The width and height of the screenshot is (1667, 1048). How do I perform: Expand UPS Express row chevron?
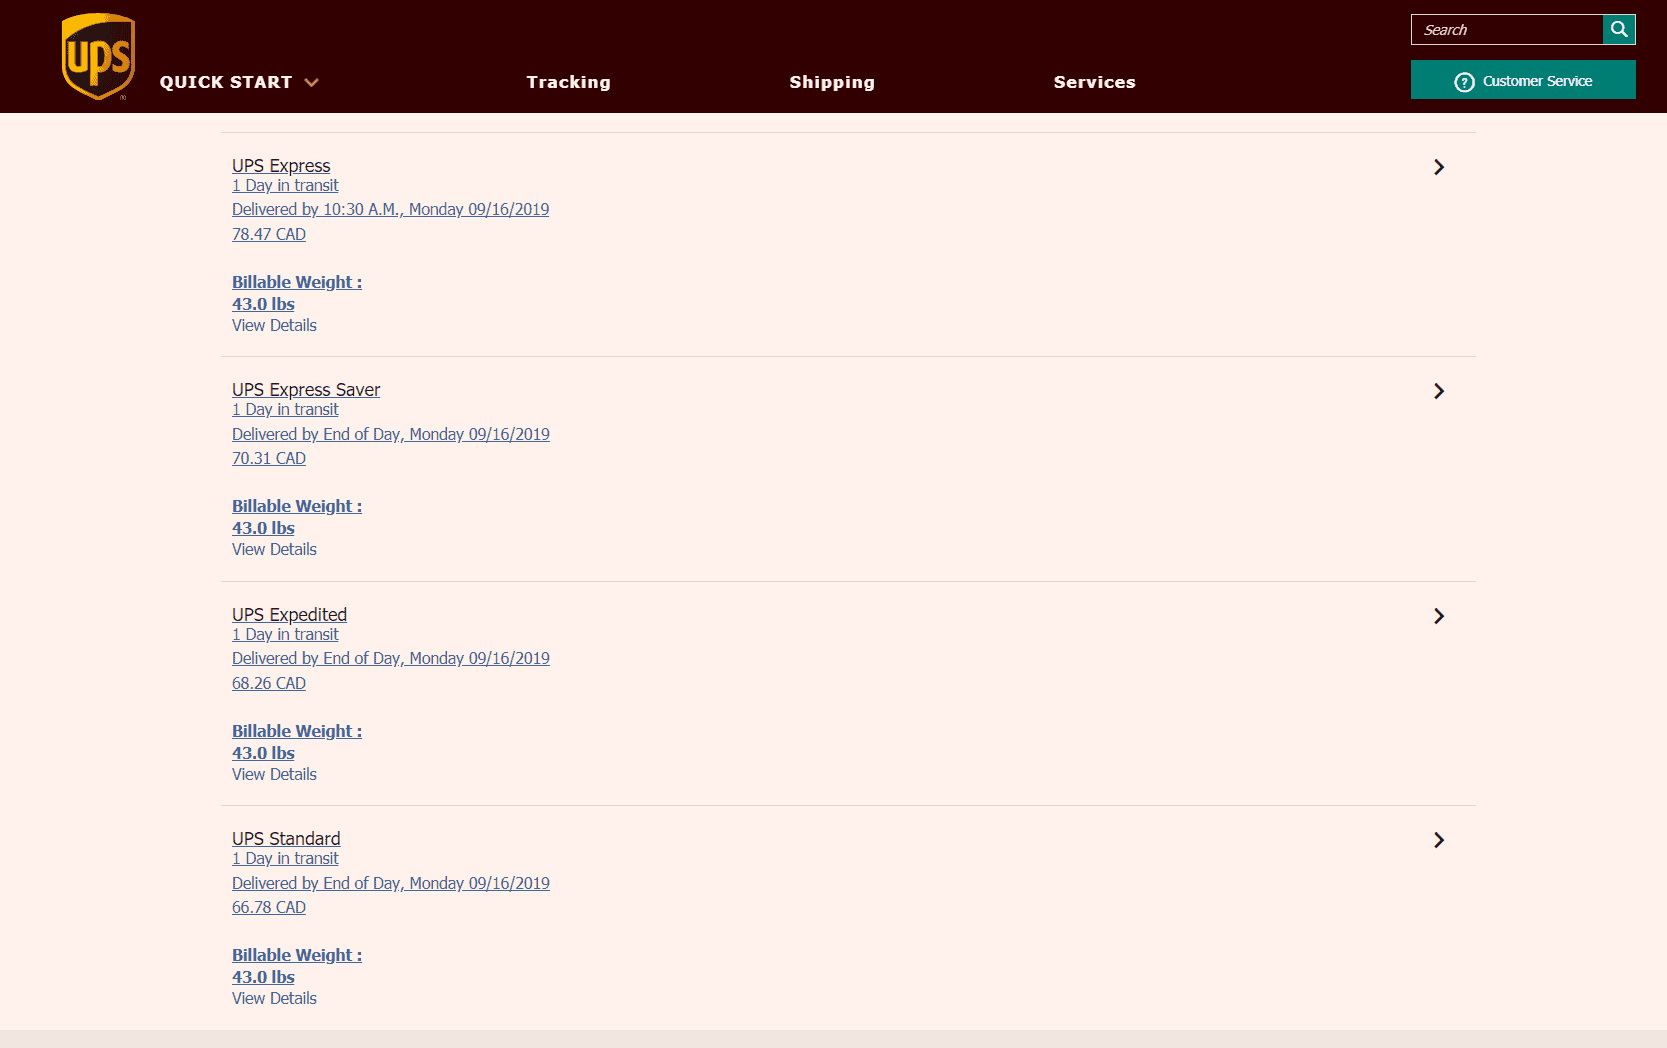pyautogui.click(x=1439, y=167)
